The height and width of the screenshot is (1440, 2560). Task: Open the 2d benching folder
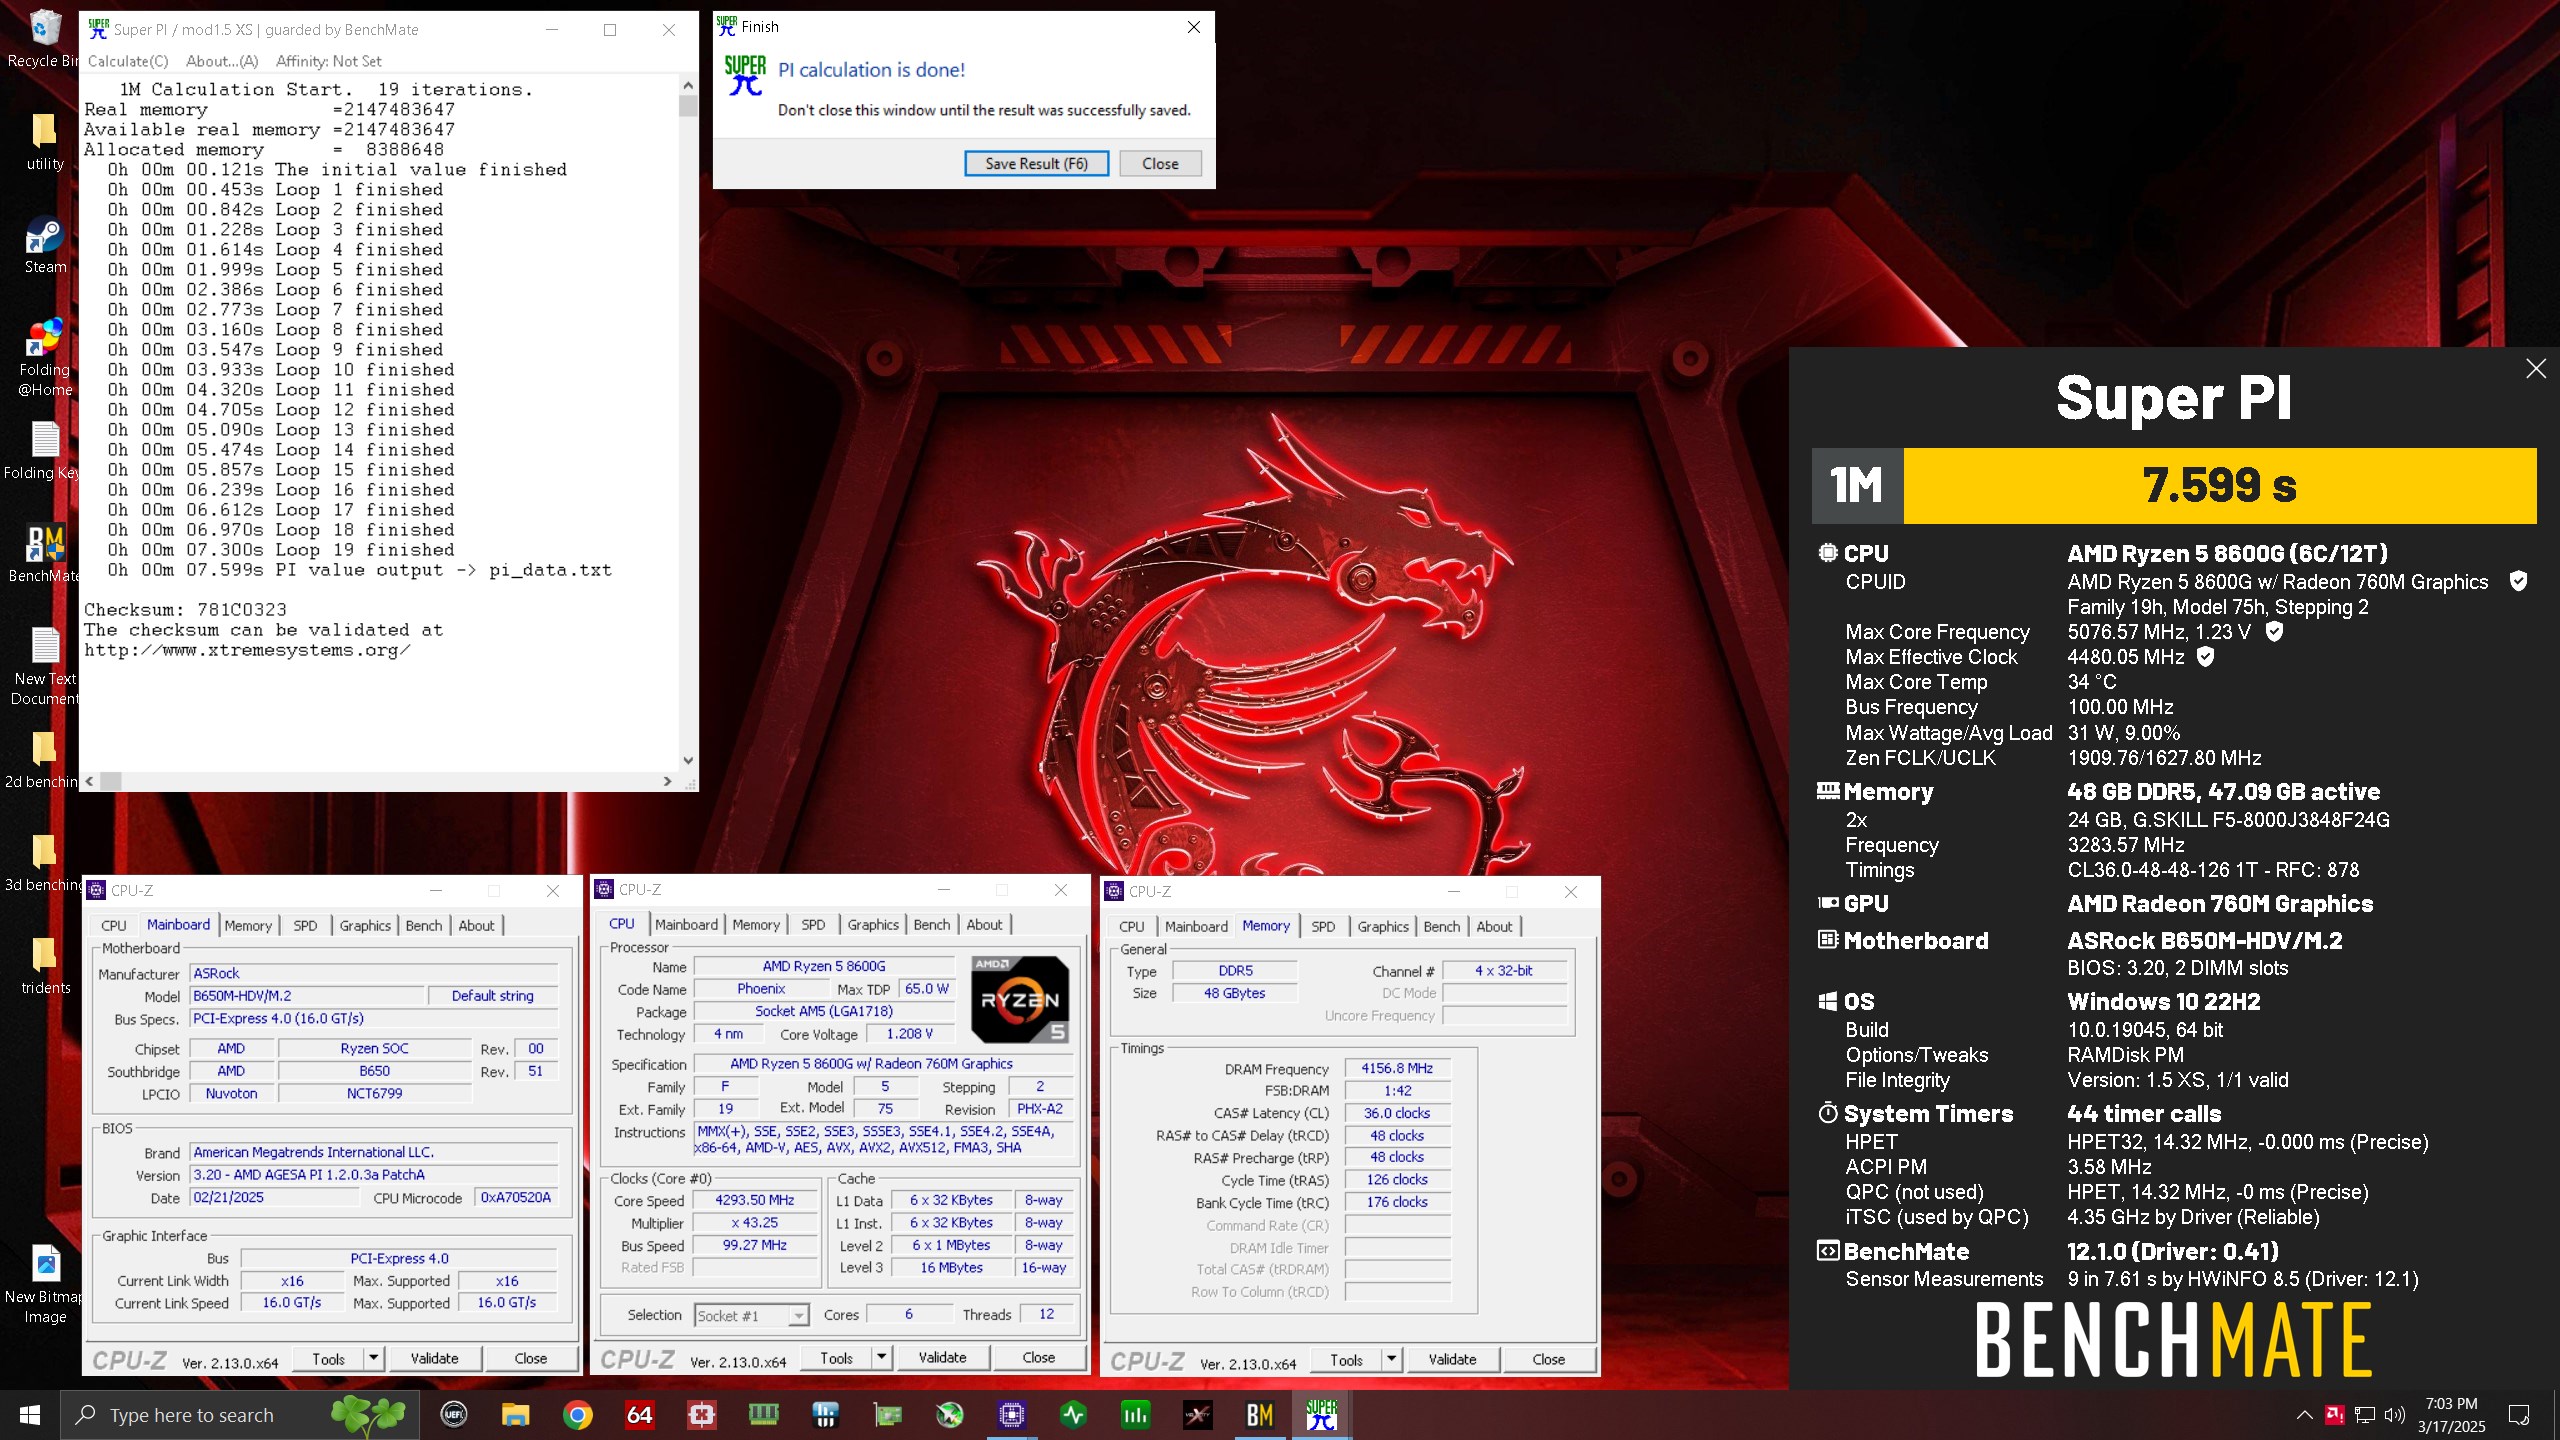coord(44,761)
